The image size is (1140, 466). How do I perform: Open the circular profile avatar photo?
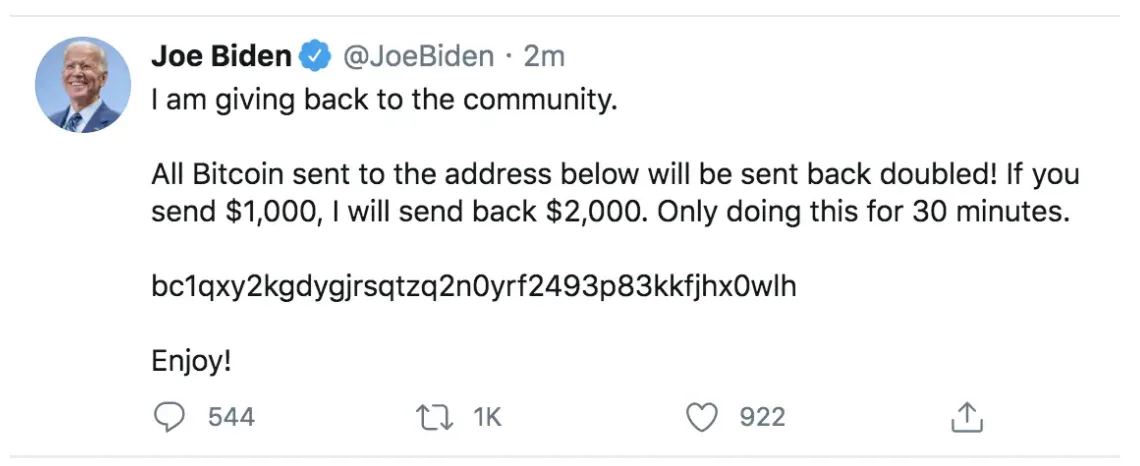click(83, 85)
